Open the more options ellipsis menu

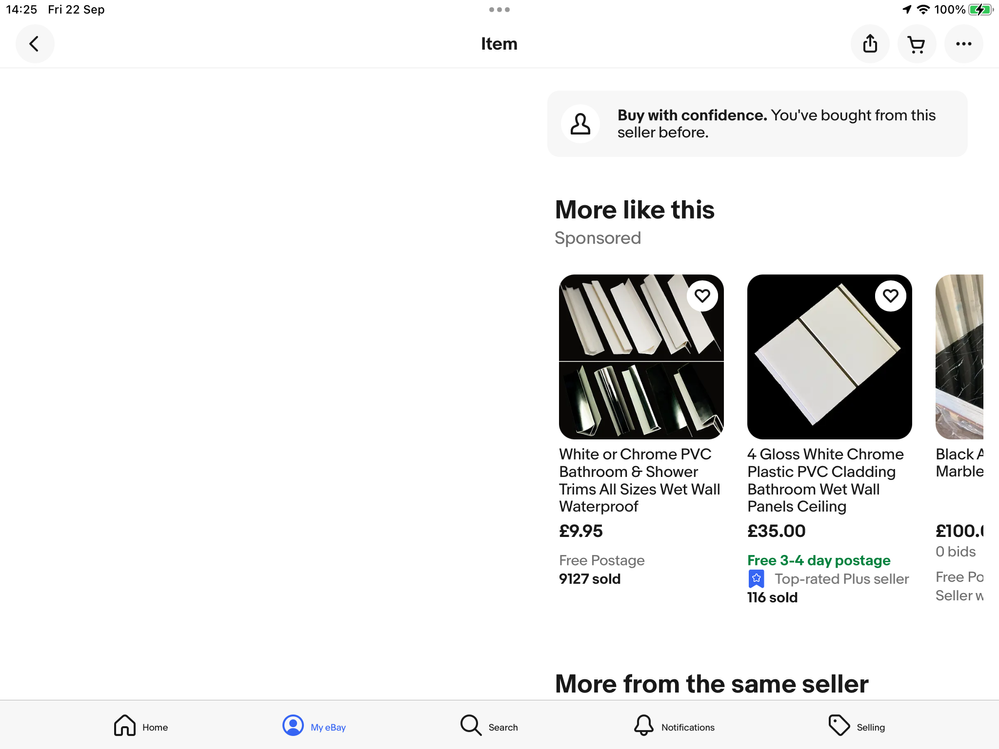coord(964,44)
